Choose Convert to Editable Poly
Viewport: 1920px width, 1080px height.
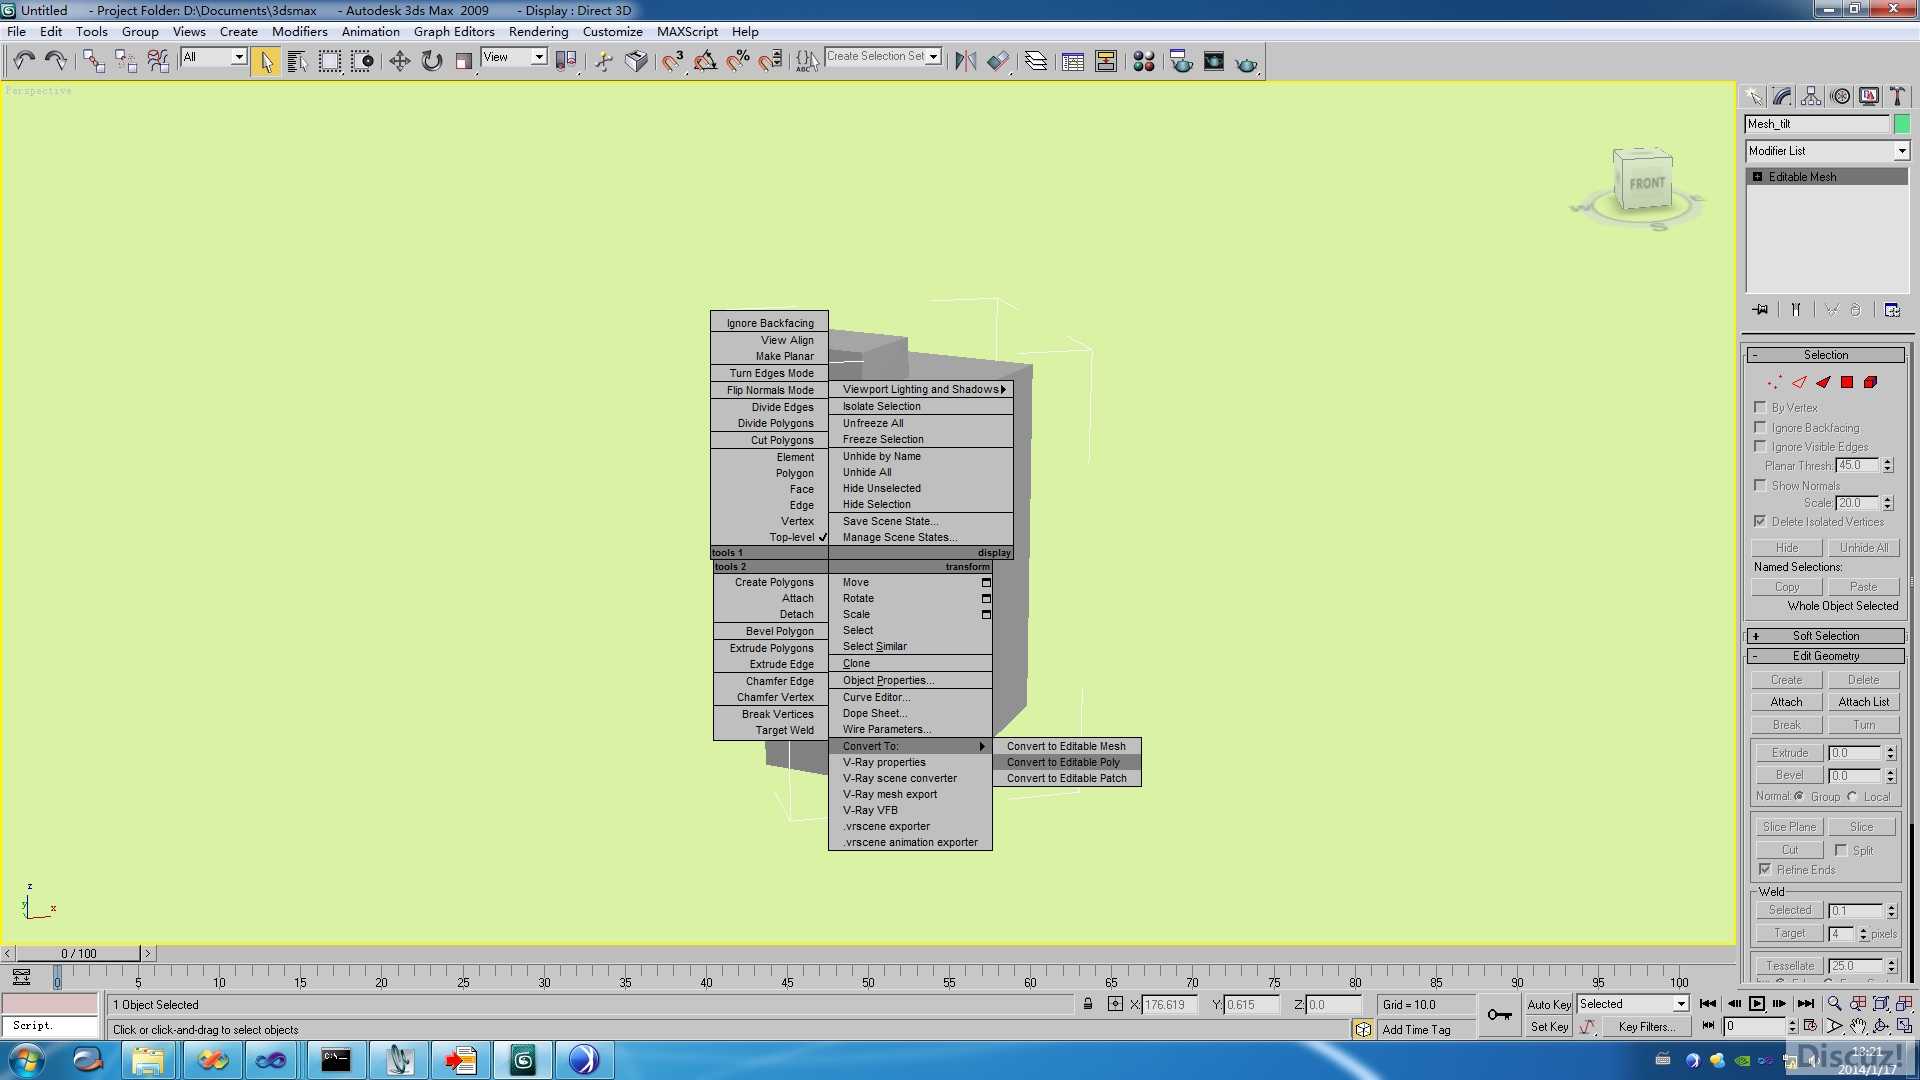[1066, 762]
